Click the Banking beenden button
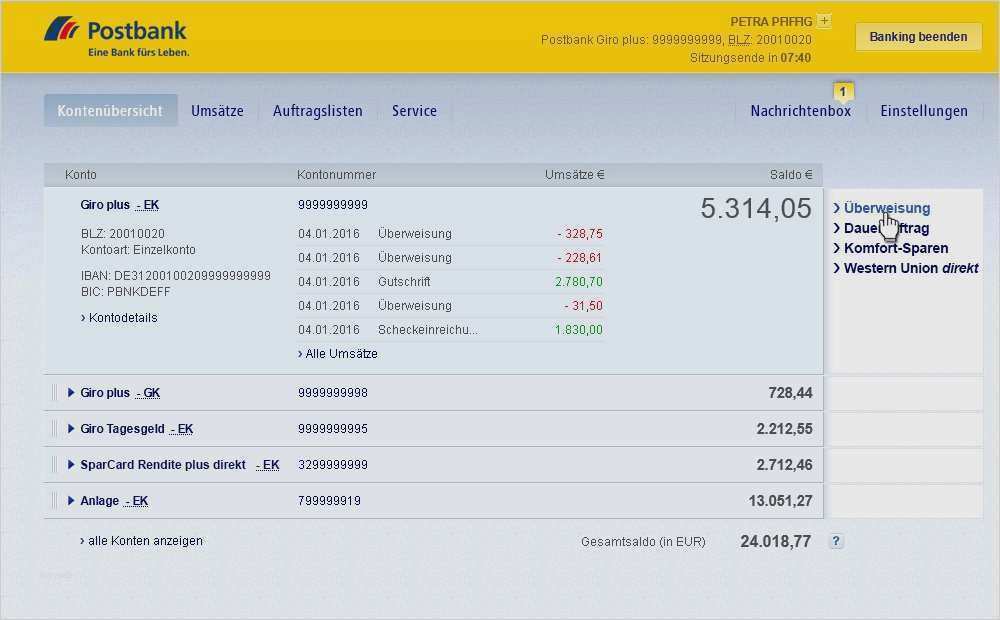This screenshot has height=620, width=1000. 918,37
